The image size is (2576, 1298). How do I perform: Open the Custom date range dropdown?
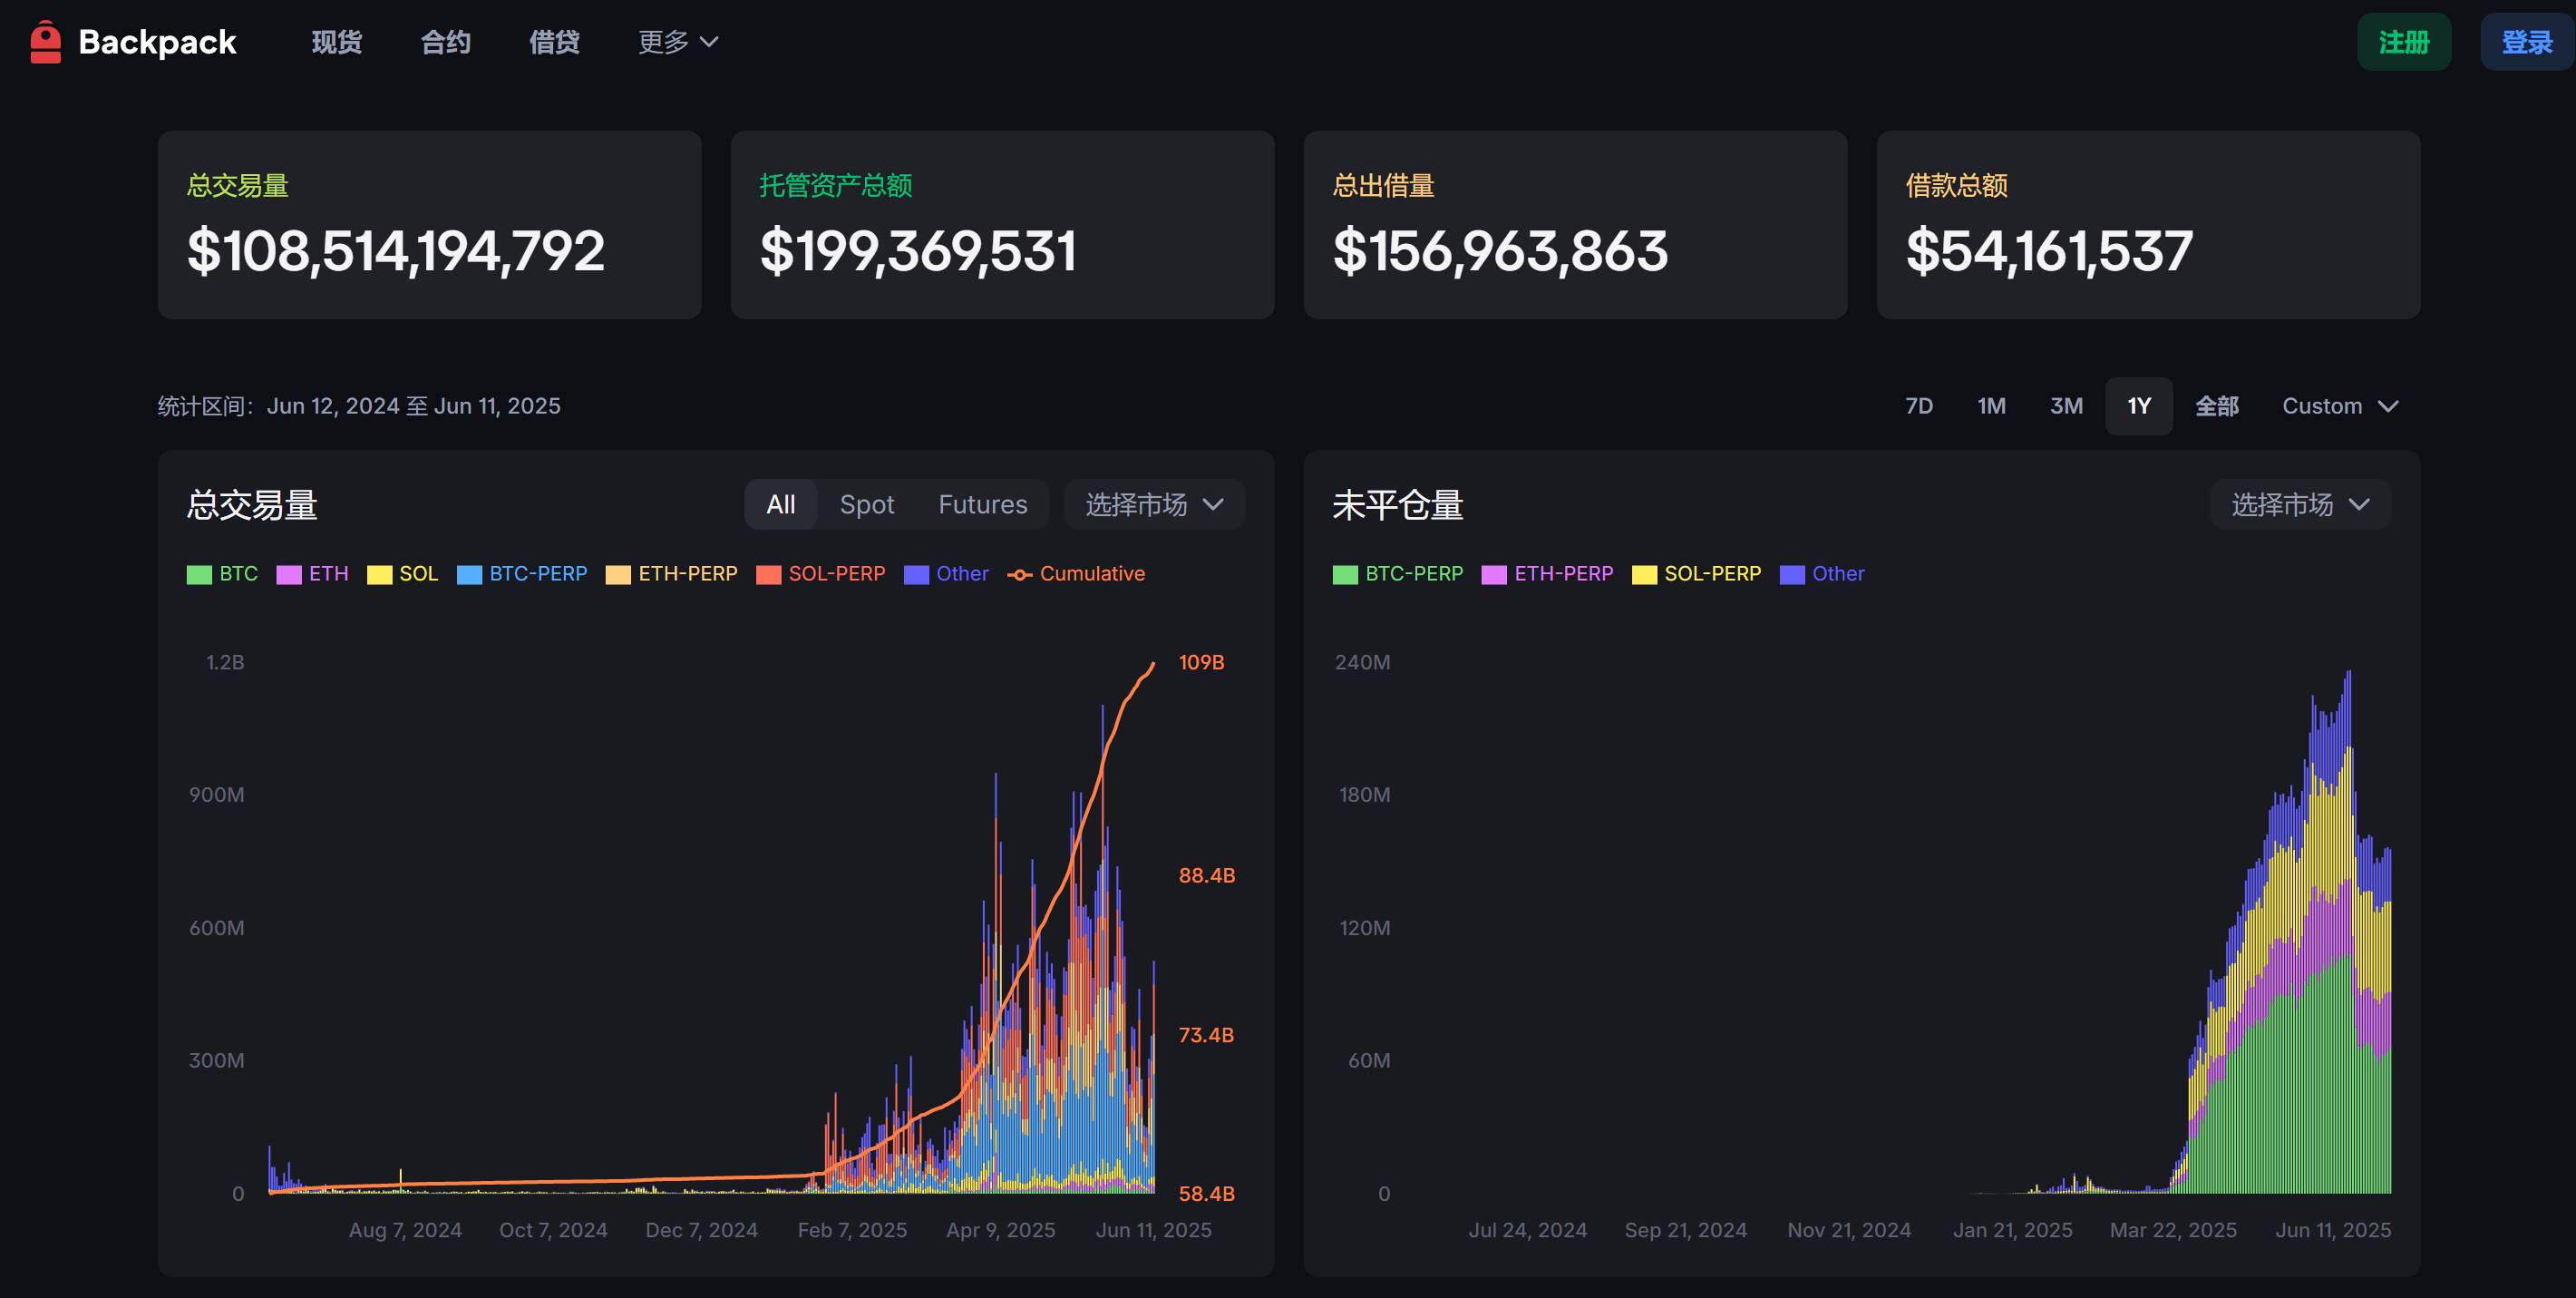pos(2339,406)
